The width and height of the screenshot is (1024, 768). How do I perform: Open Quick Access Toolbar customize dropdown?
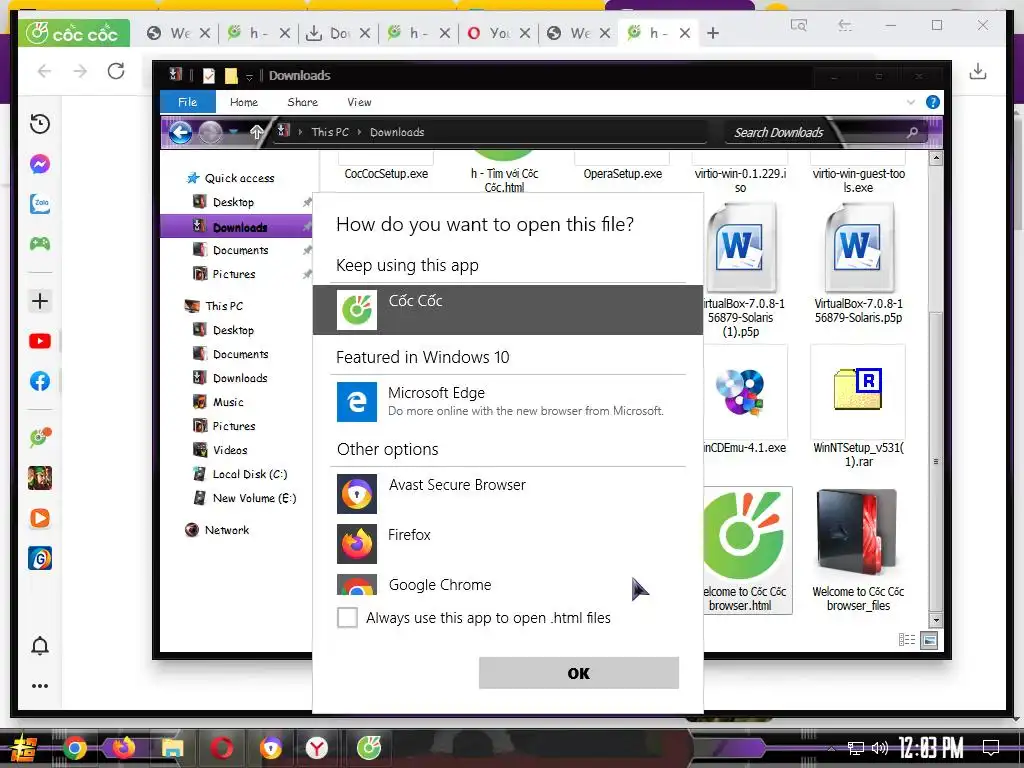click(249, 77)
